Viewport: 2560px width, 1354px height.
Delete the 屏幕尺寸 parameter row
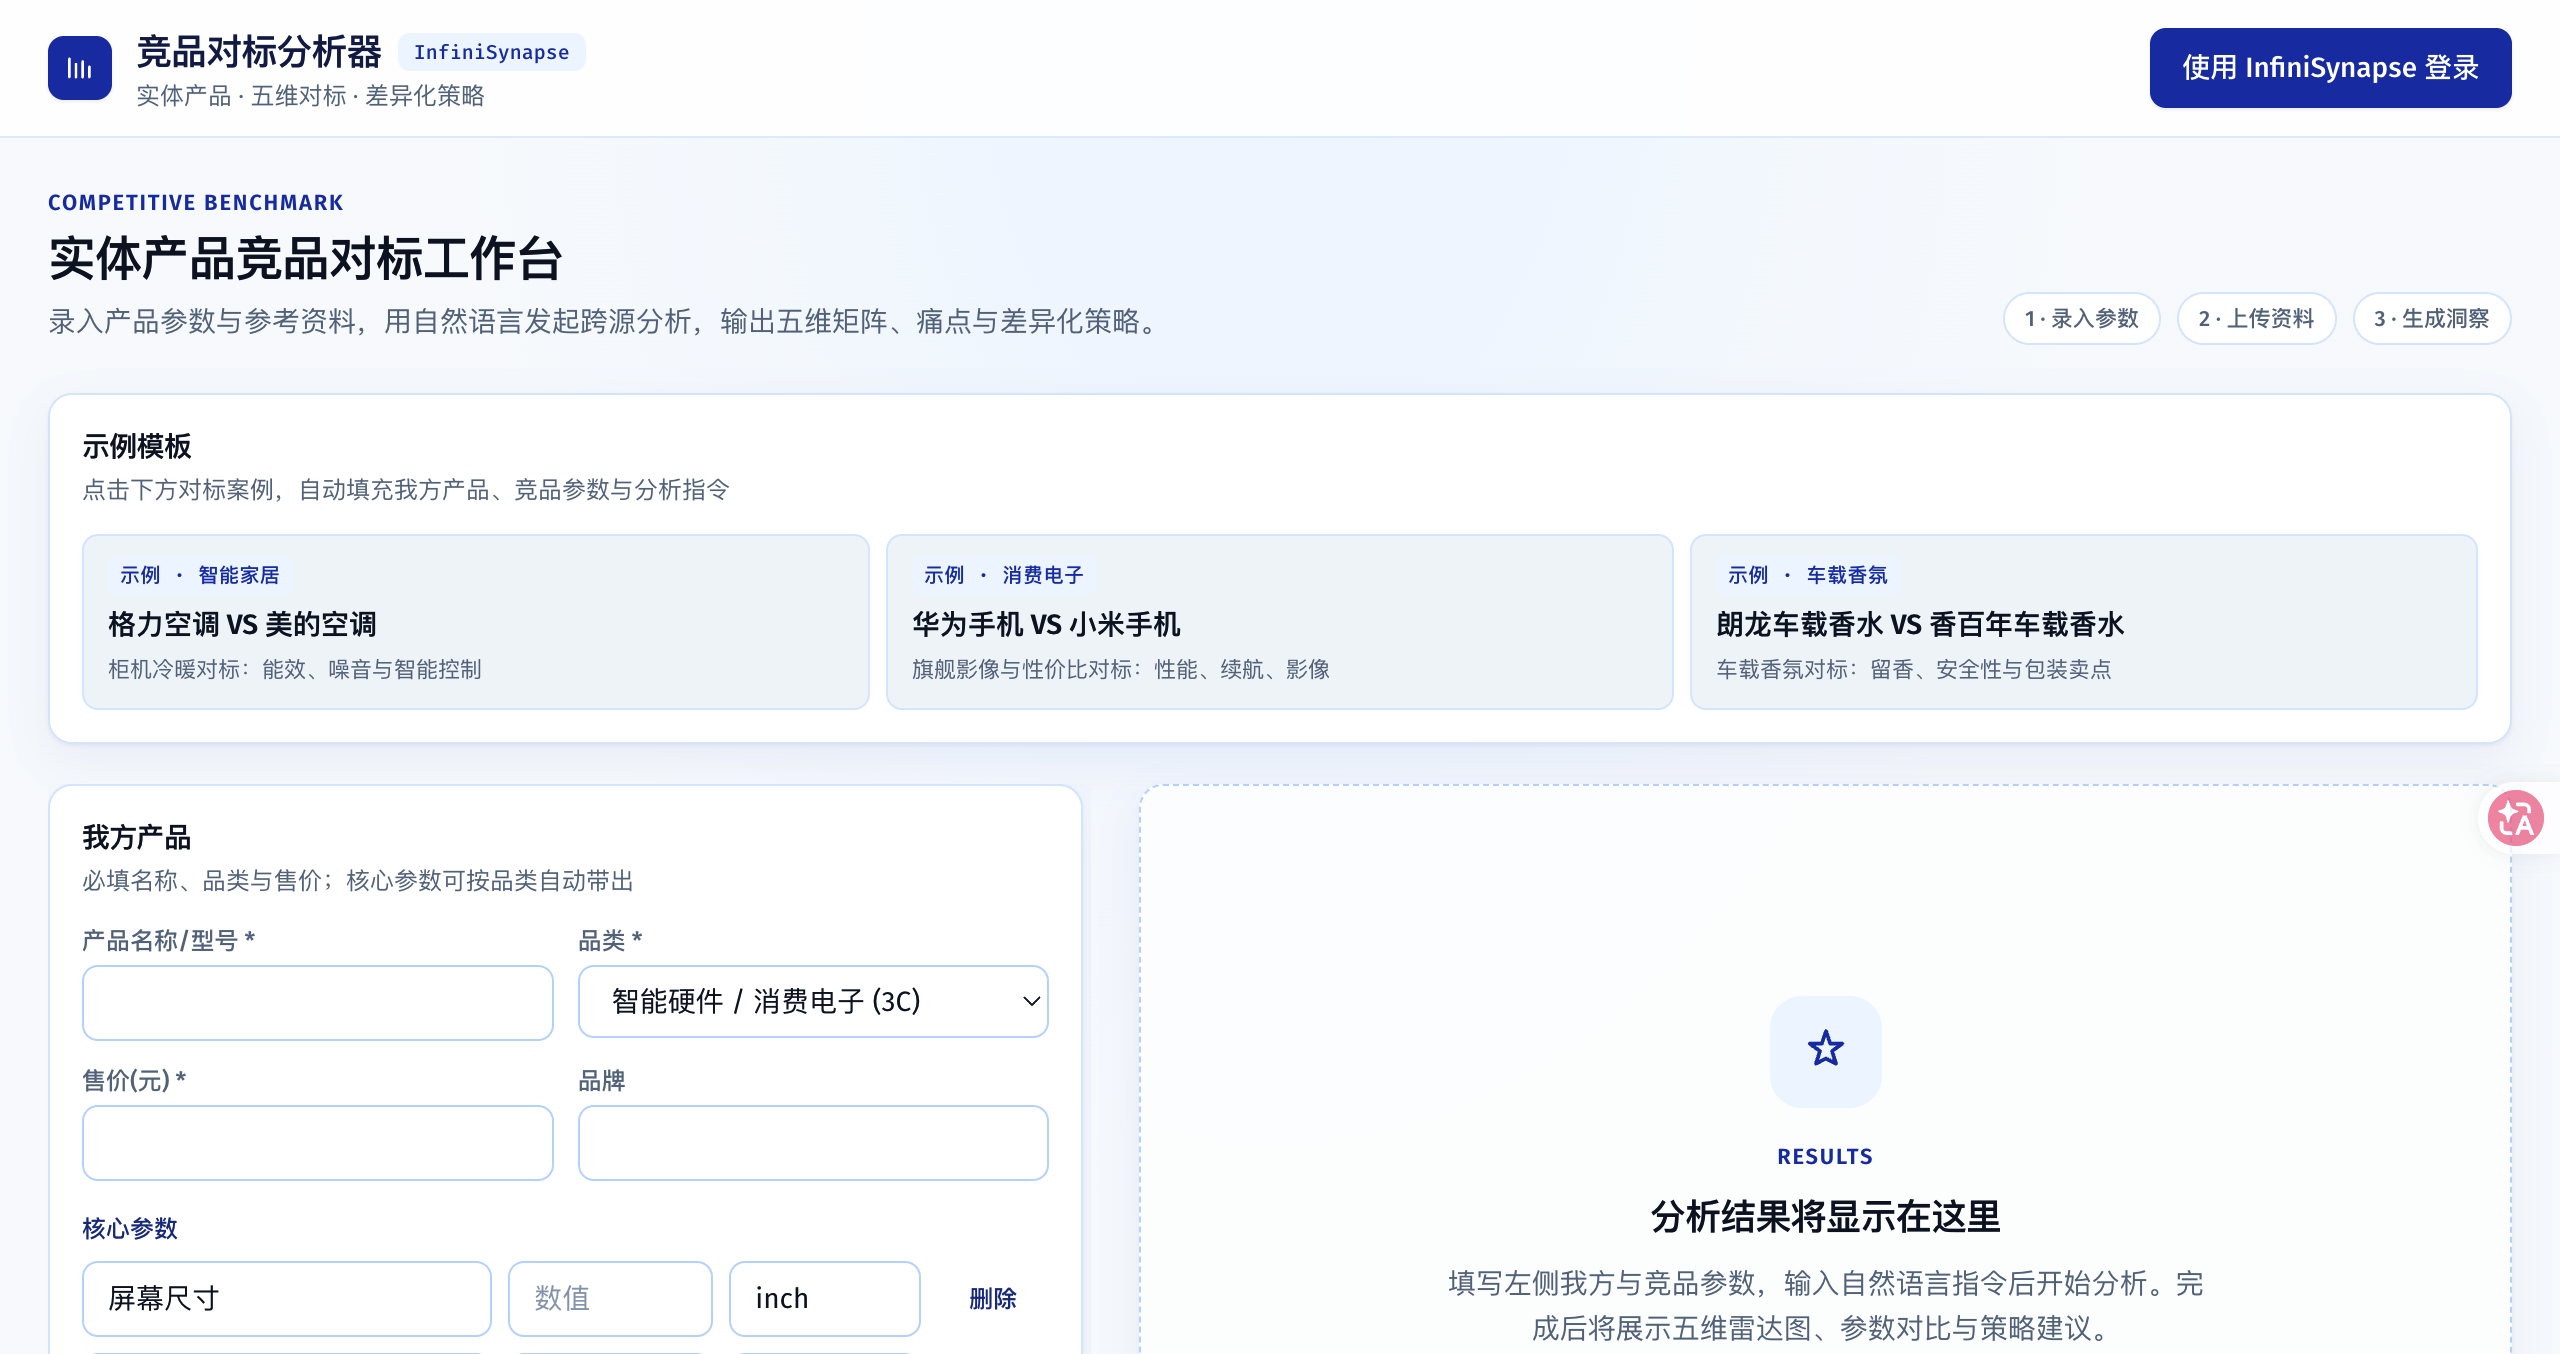pyautogui.click(x=993, y=1299)
